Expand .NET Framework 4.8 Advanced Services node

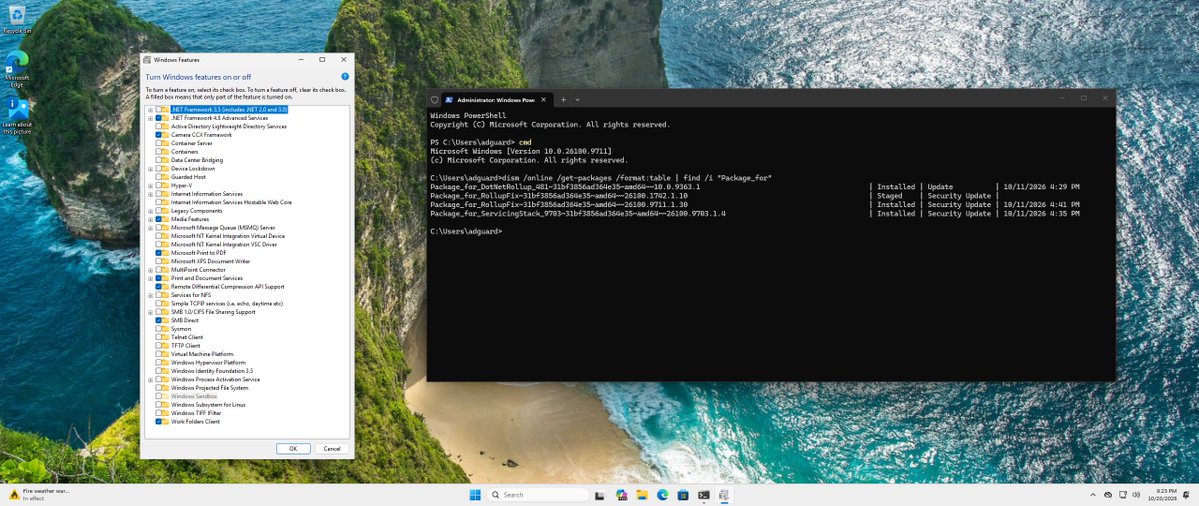(x=151, y=118)
